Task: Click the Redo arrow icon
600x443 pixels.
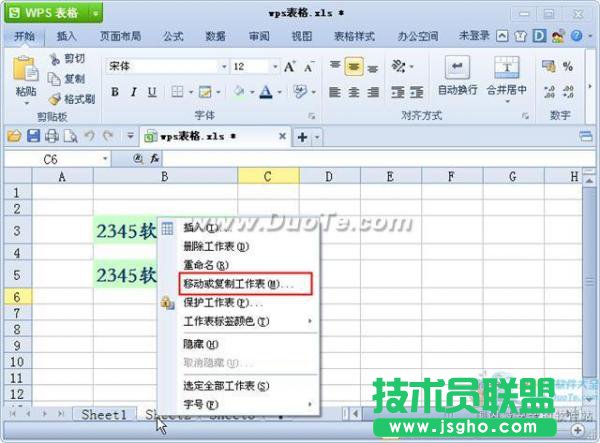Action: point(108,135)
